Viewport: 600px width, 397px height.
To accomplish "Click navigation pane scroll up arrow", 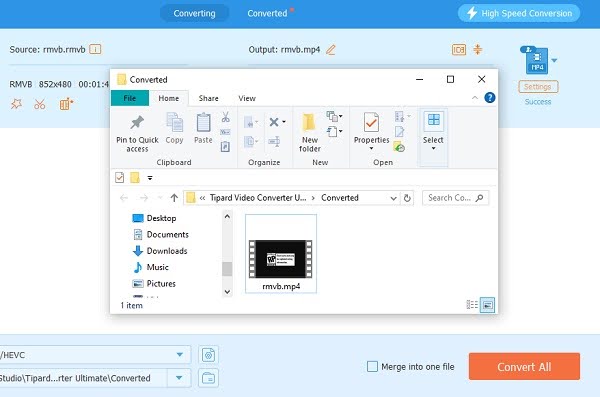I will pos(227,217).
